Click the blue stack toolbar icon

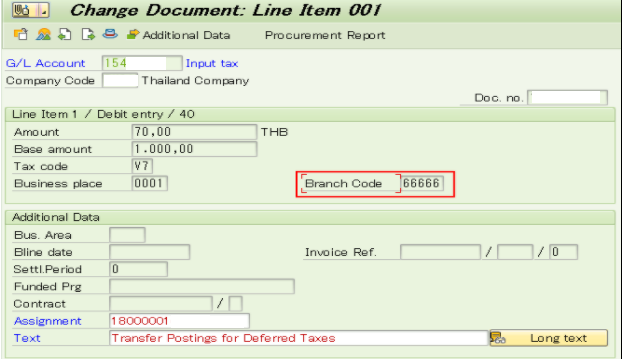[x=110, y=34]
